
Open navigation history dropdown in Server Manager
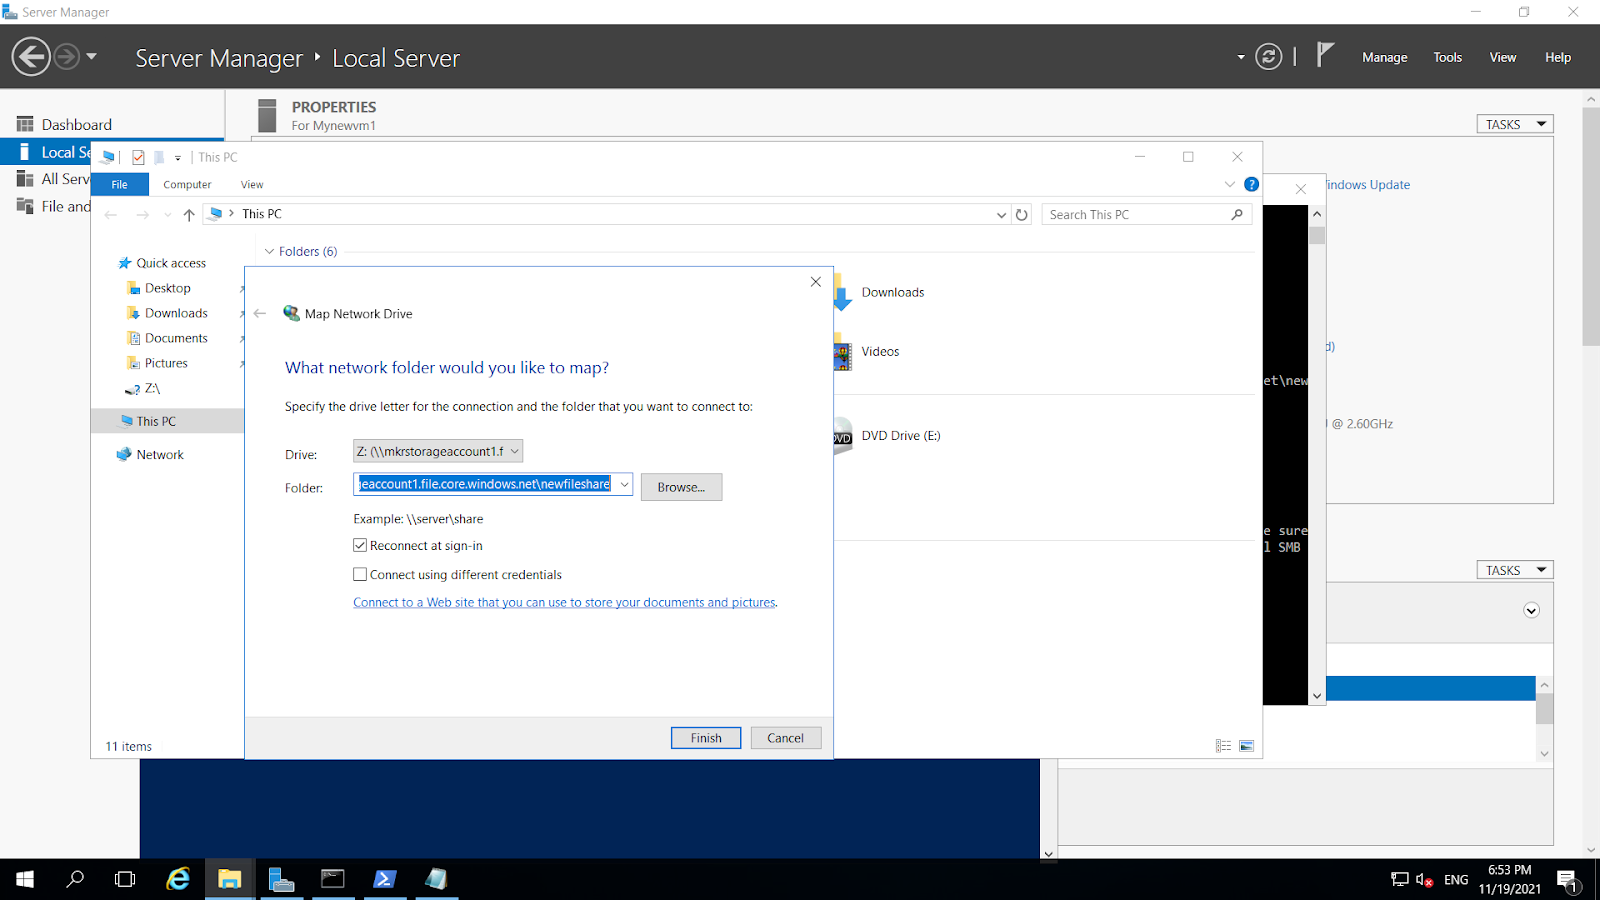[92, 57]
